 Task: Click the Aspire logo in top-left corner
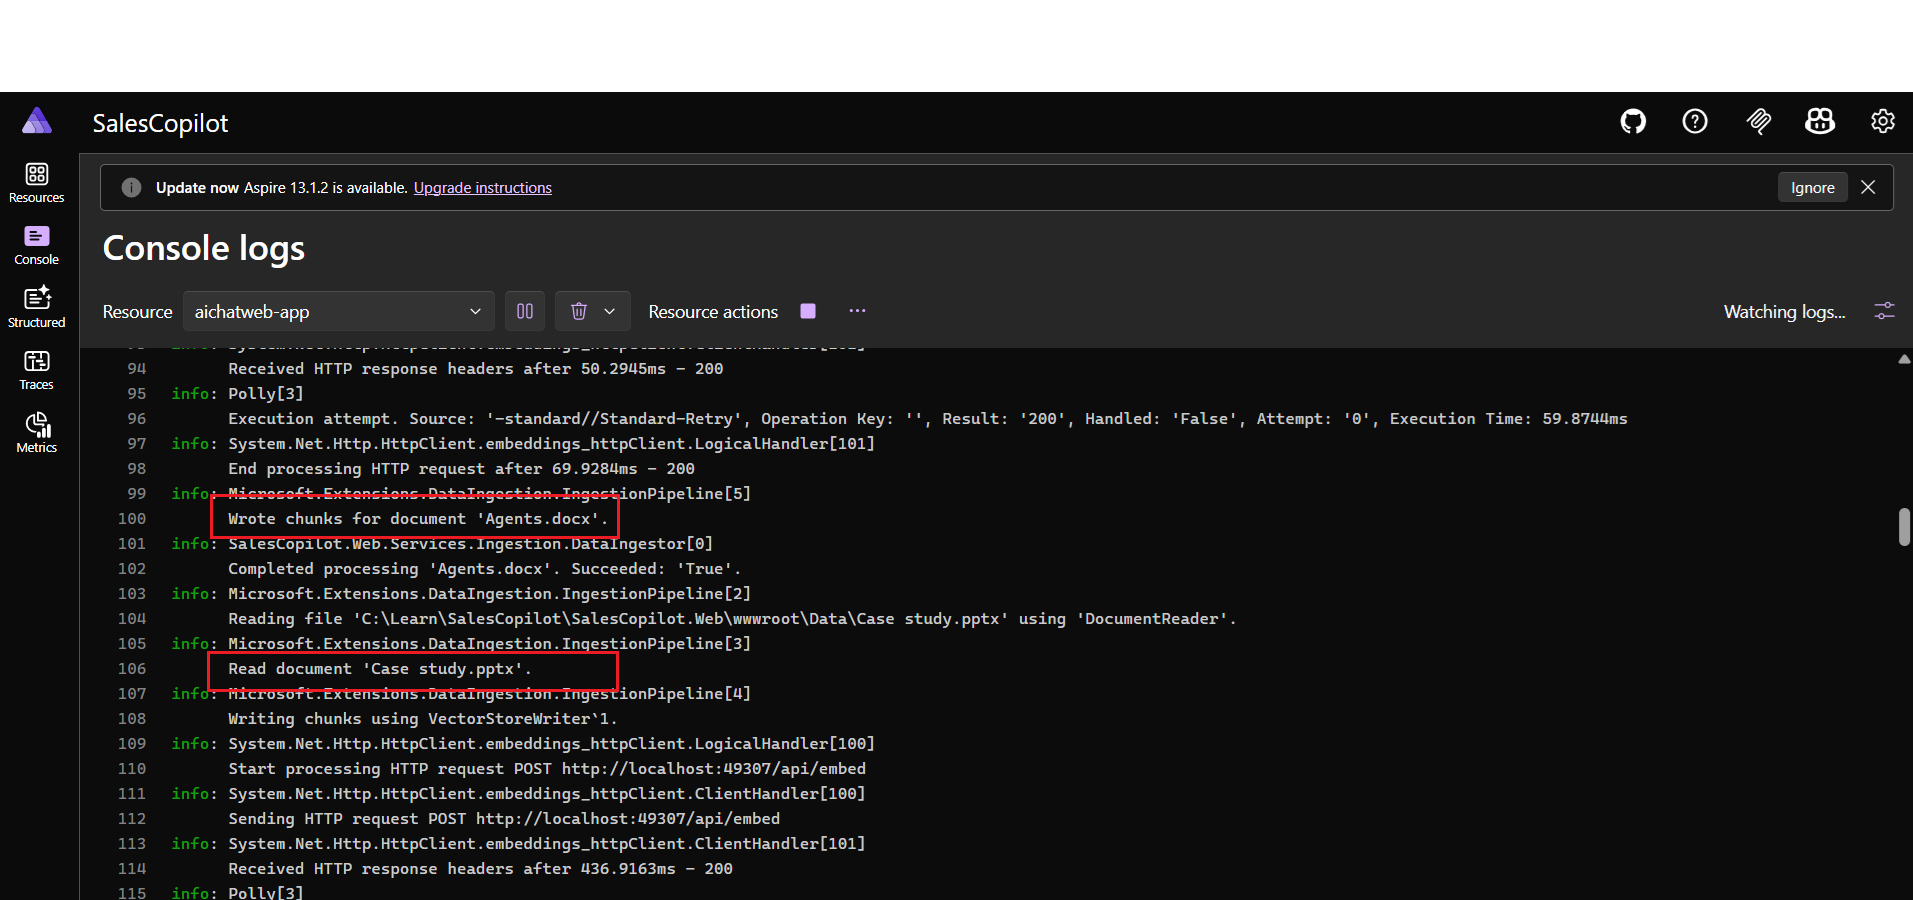click(x=36, y=120)
